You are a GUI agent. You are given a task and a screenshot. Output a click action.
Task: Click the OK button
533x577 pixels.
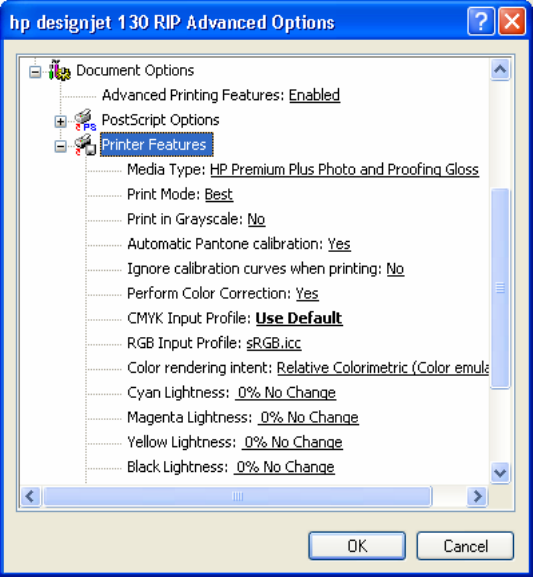[x=357, y=546]
